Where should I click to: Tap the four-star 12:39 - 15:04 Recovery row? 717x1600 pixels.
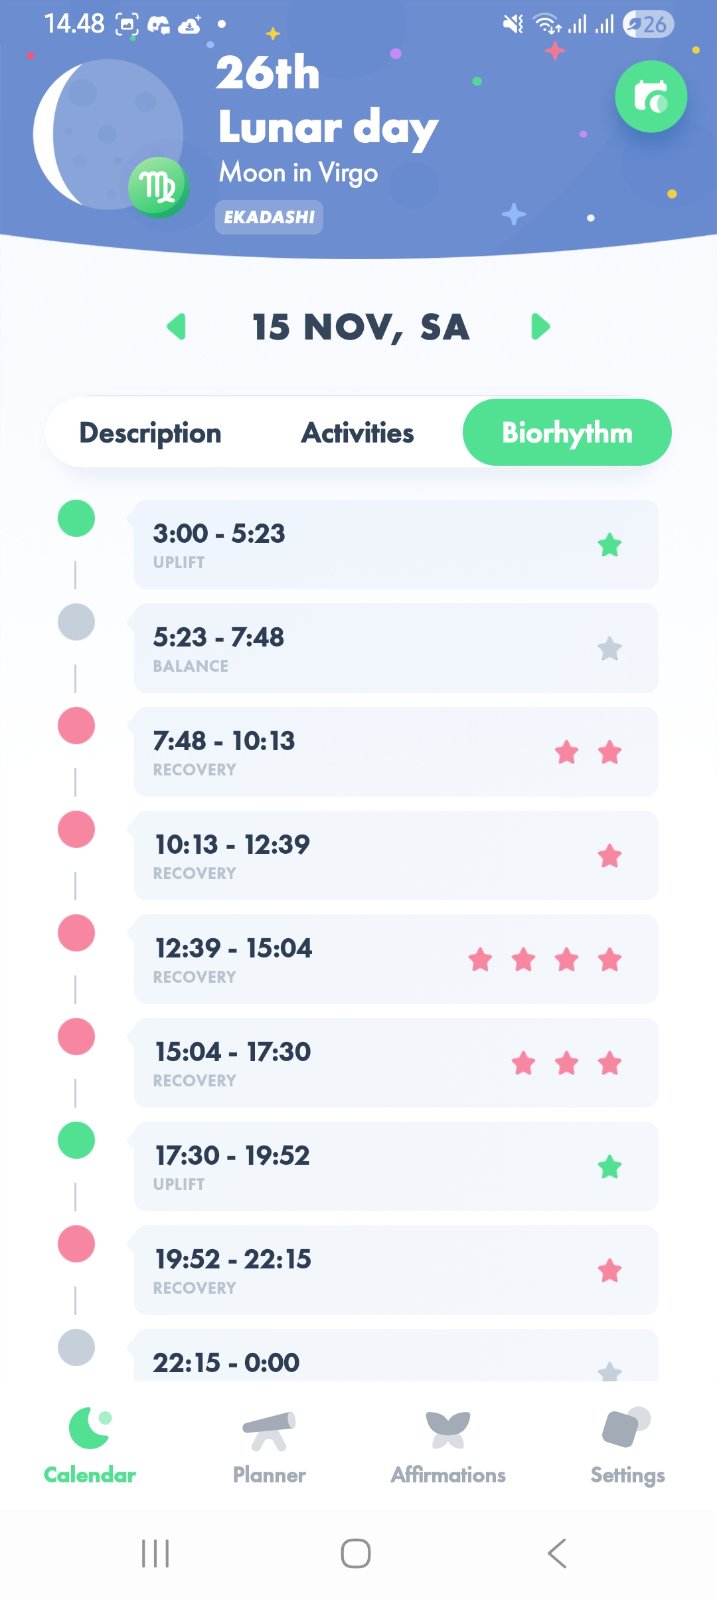pos(395,959)
